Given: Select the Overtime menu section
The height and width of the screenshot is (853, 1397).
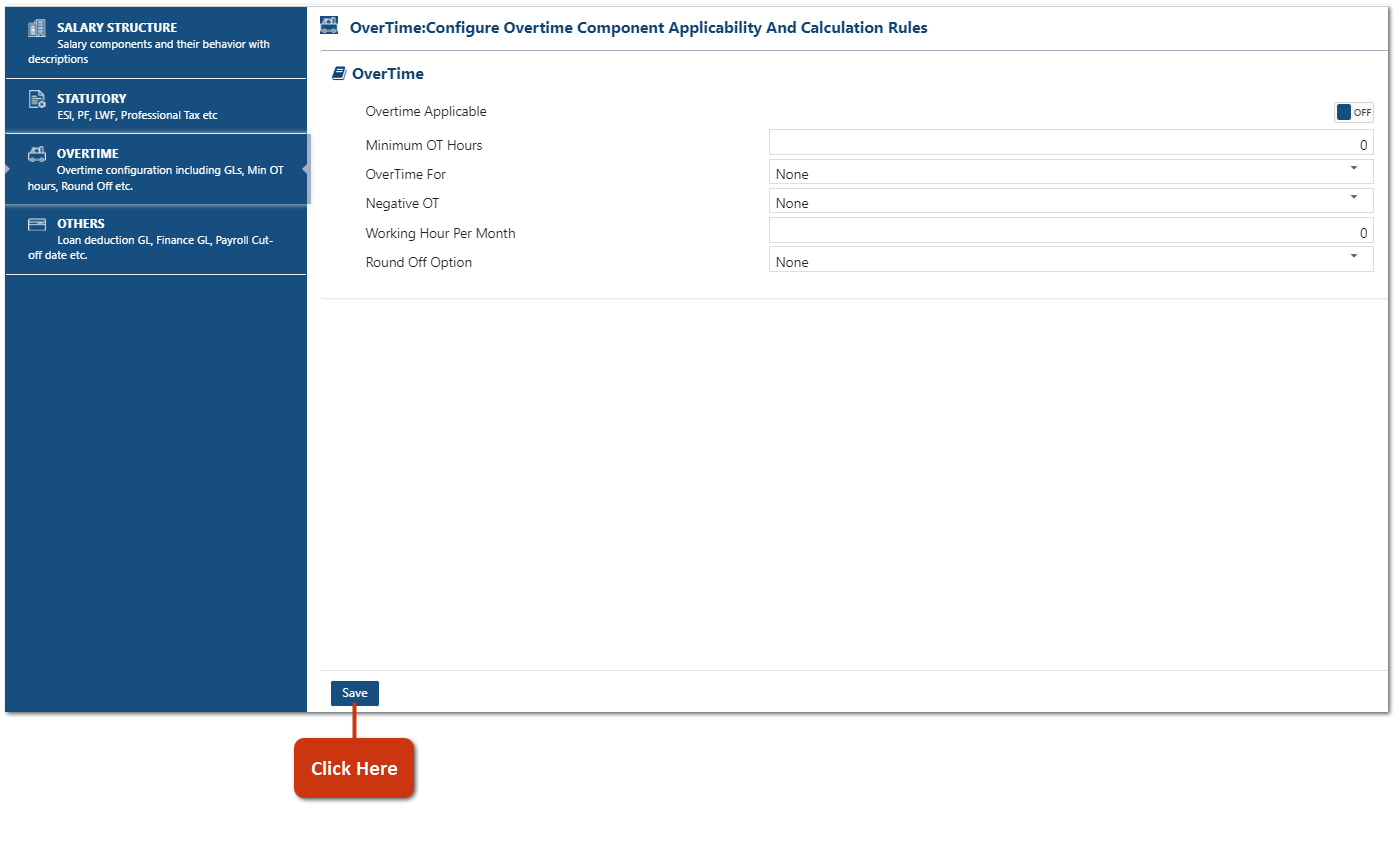Looking at the screenshot, I should [x=156, y=169].
